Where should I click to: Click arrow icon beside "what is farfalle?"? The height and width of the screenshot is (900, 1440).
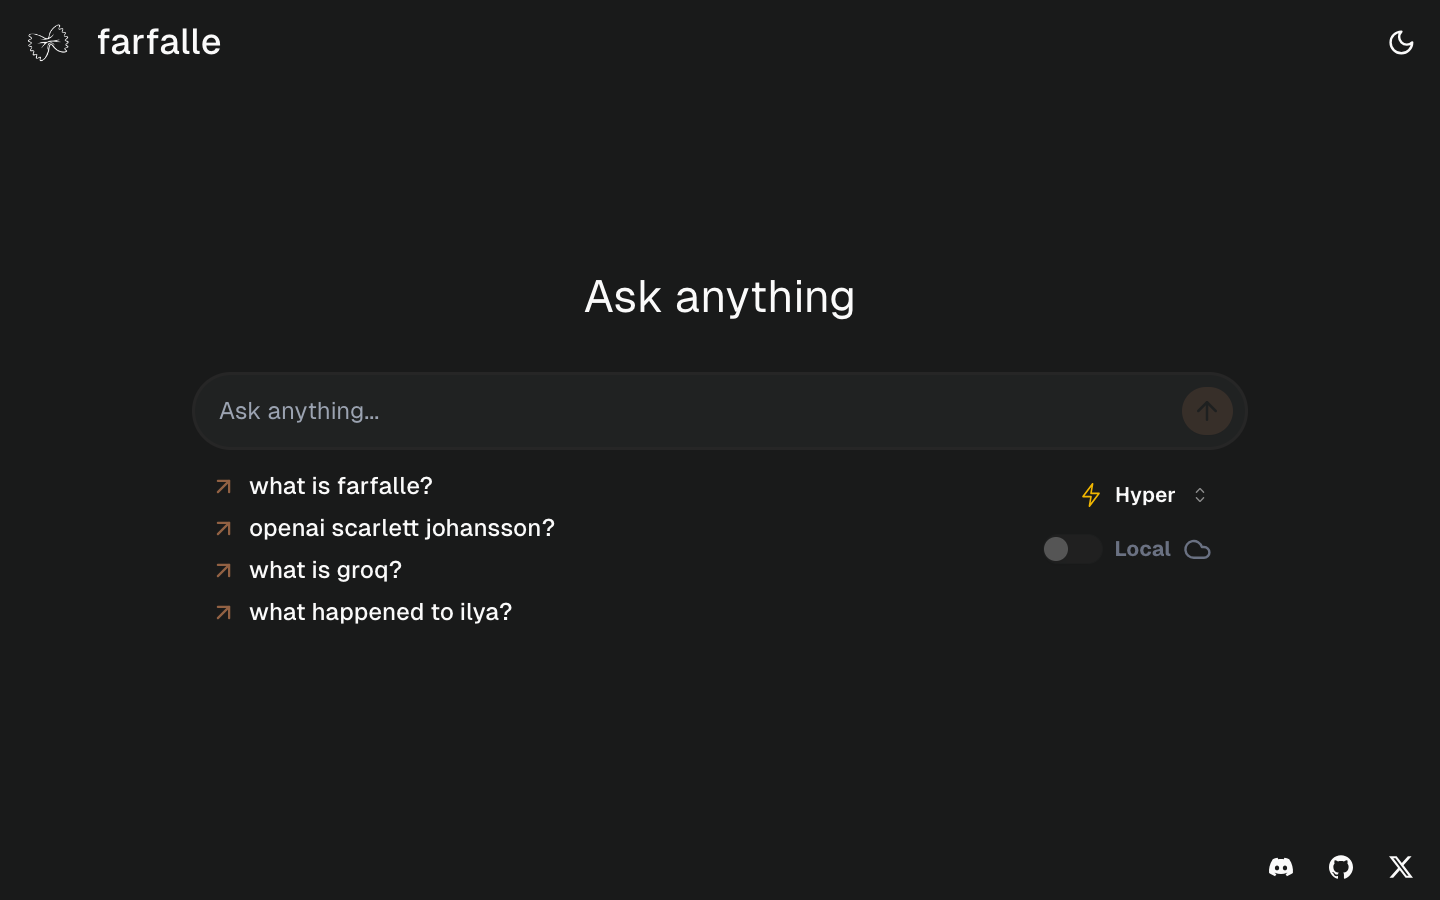pos(224,486)
